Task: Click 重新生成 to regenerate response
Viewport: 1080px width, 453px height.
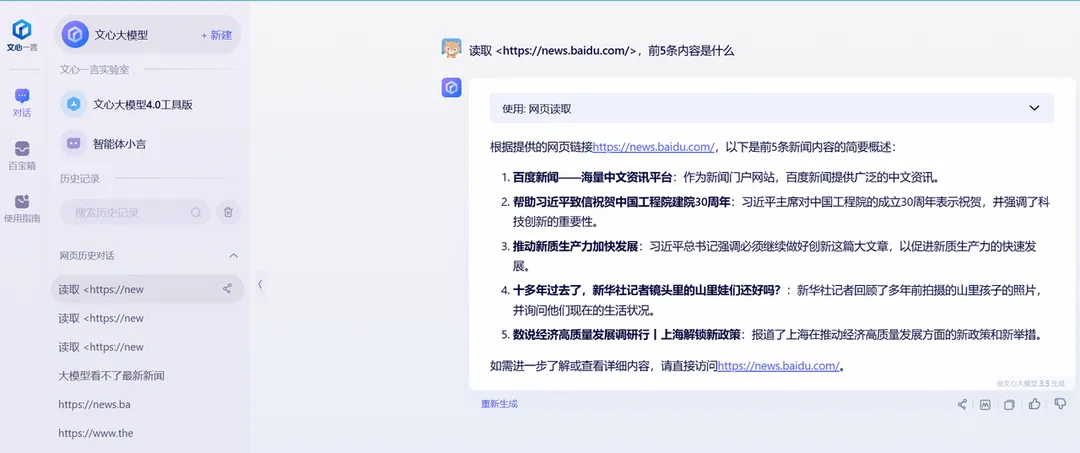Action: point(499,404)
